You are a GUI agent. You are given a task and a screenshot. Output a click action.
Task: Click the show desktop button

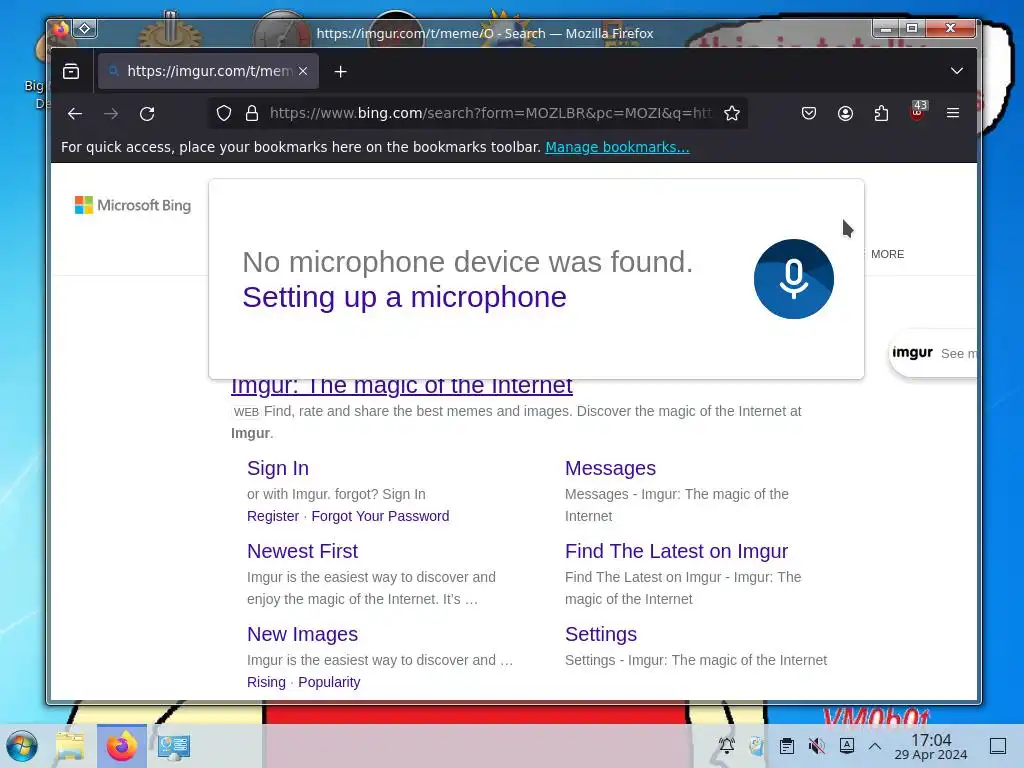(x=997, y=746)
